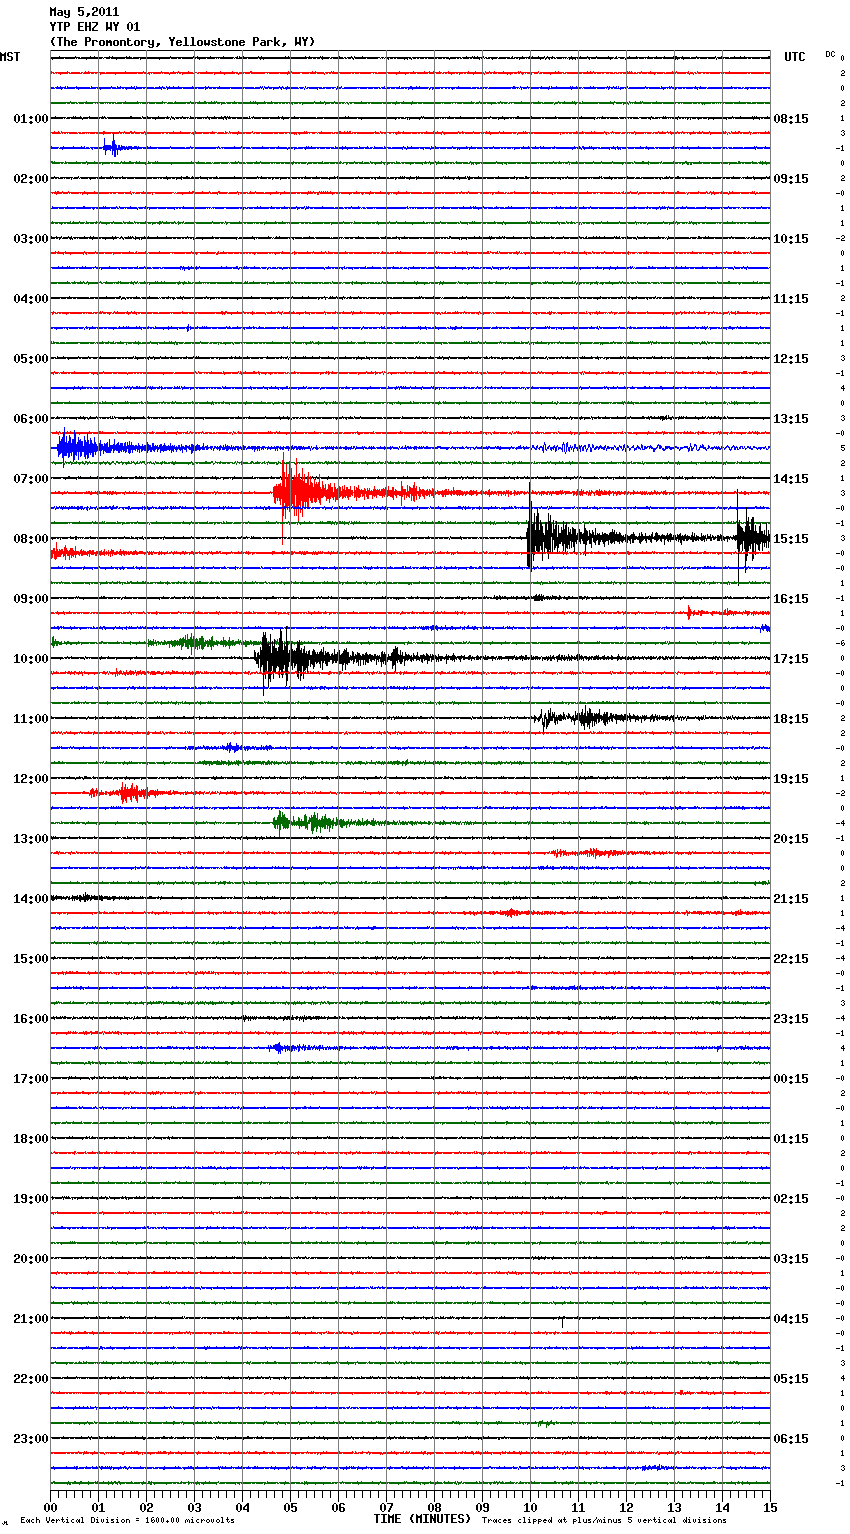Select the "09:00" MST time label
Screen dimensions: 850x1534
[31, 599]
